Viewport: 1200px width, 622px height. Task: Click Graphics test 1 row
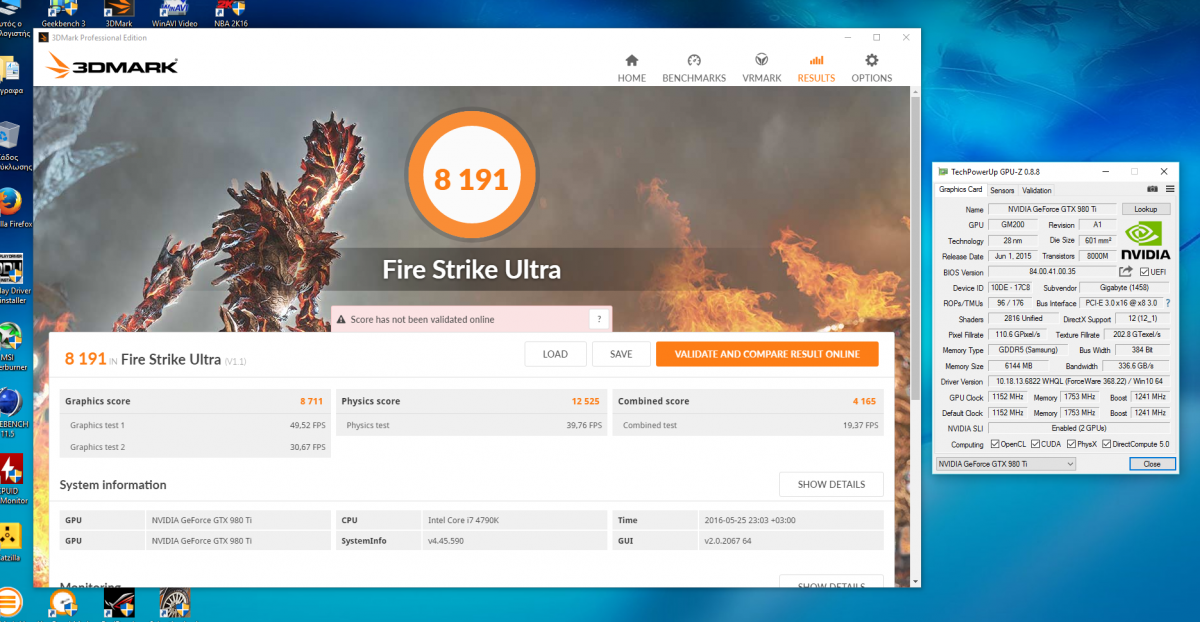[x=195, y=425]
